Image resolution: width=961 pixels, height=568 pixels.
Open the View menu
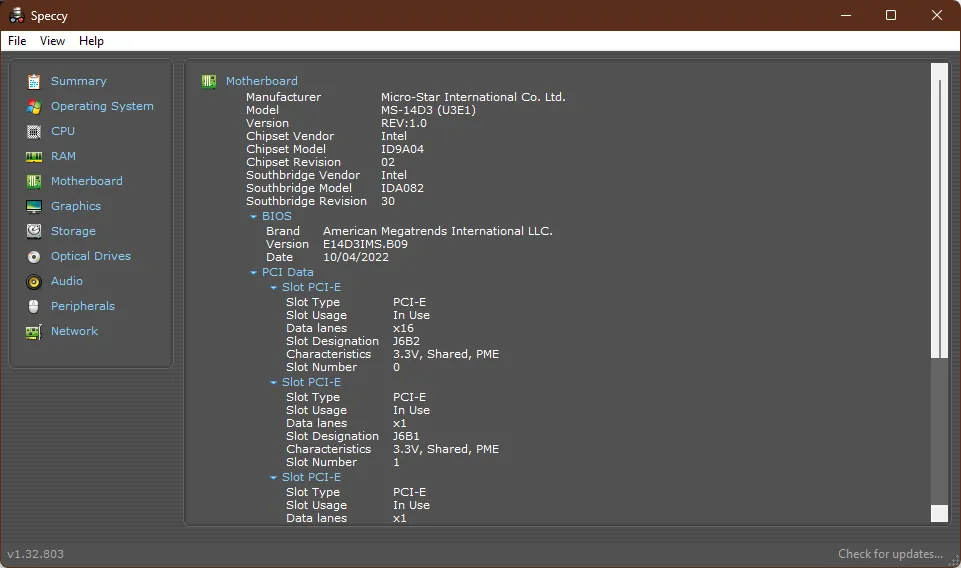tap(52, 41)
